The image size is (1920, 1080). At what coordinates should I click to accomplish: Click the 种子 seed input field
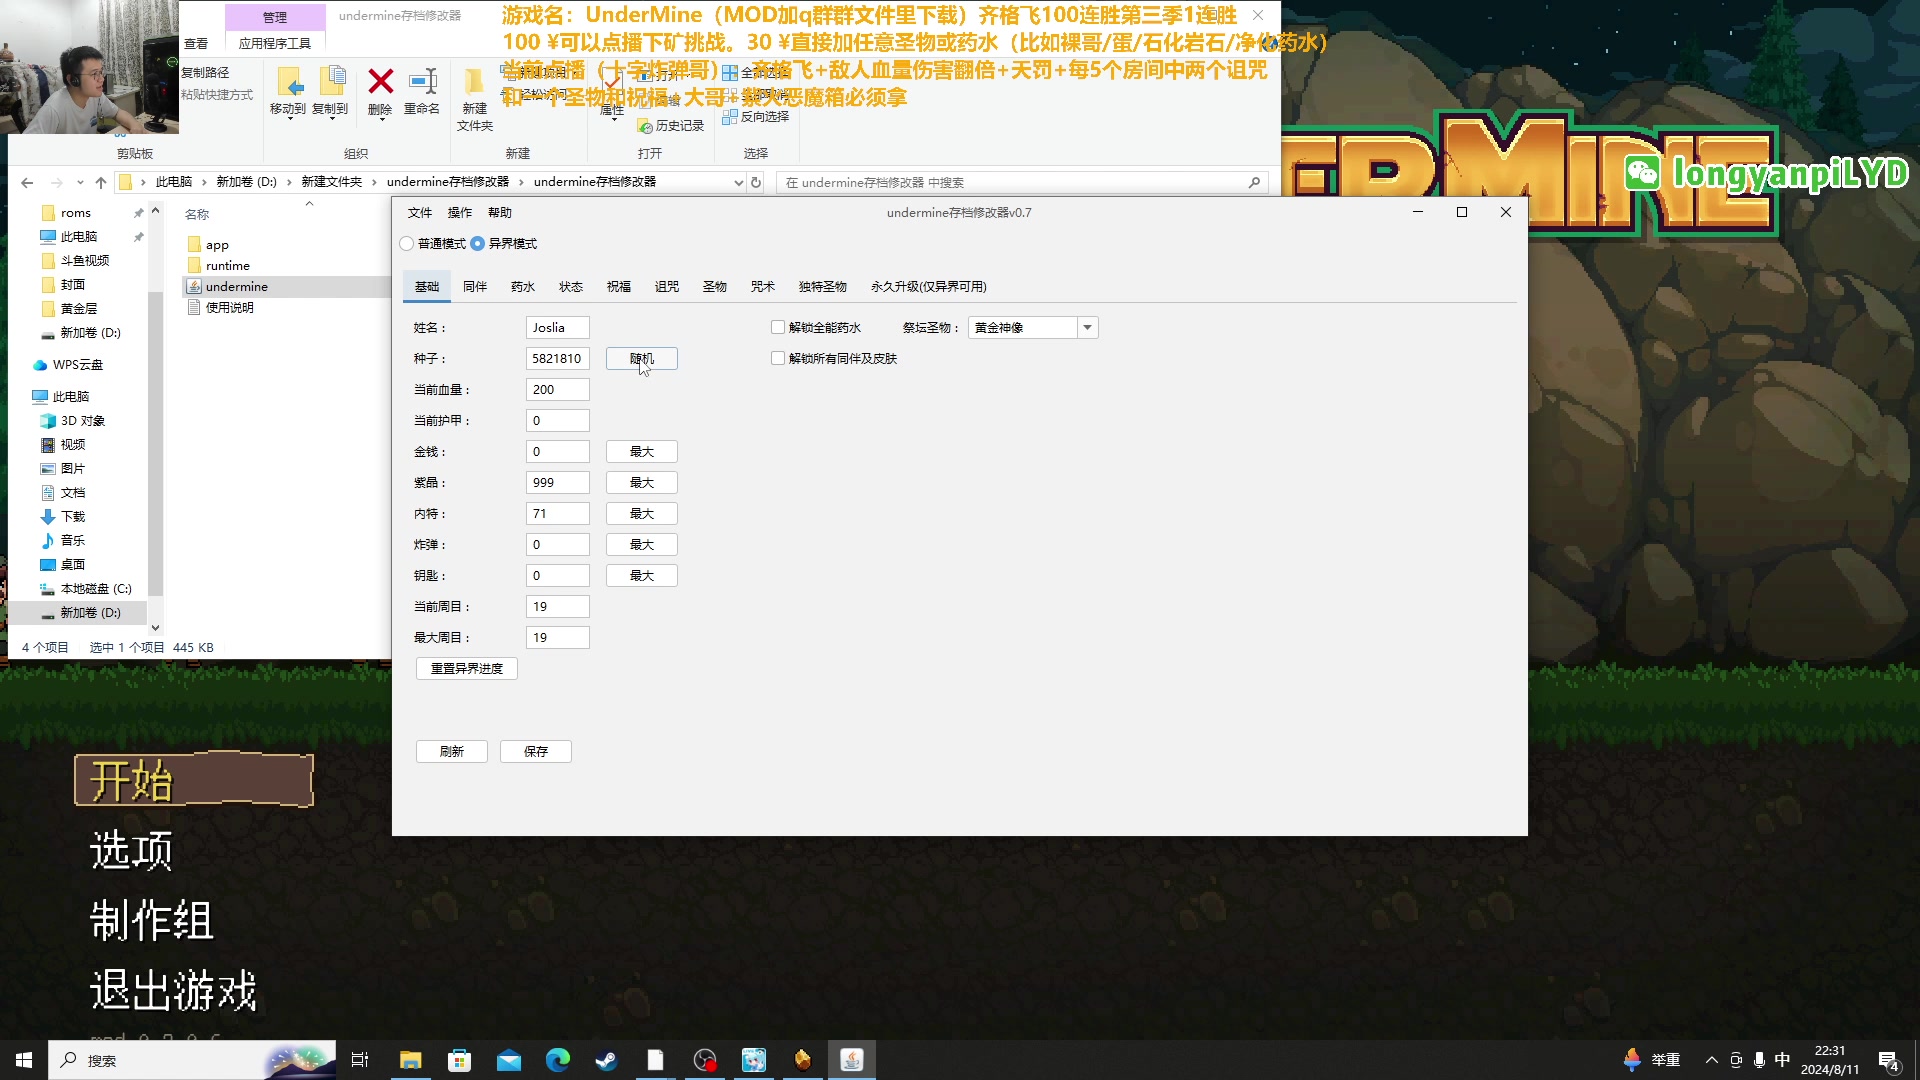click(x=557, y=359)
